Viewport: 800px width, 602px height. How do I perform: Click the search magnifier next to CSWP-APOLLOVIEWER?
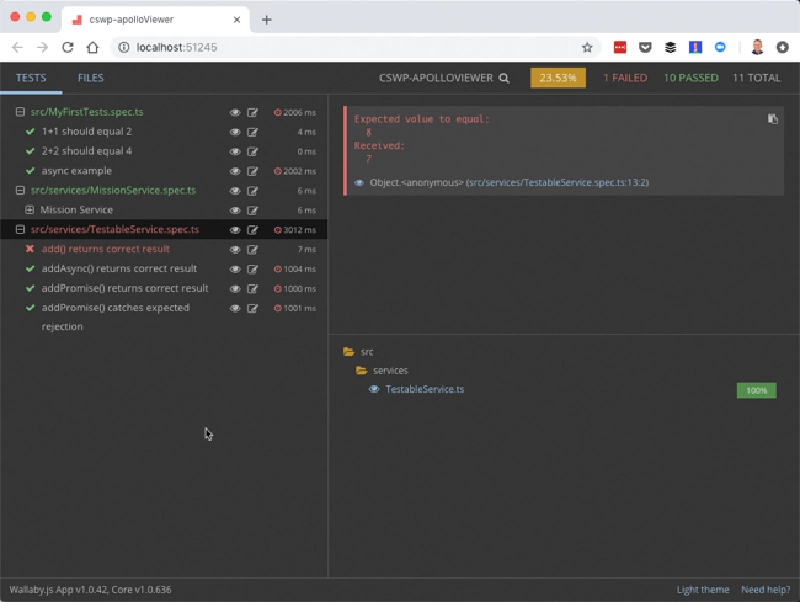[x=504, y=77]
